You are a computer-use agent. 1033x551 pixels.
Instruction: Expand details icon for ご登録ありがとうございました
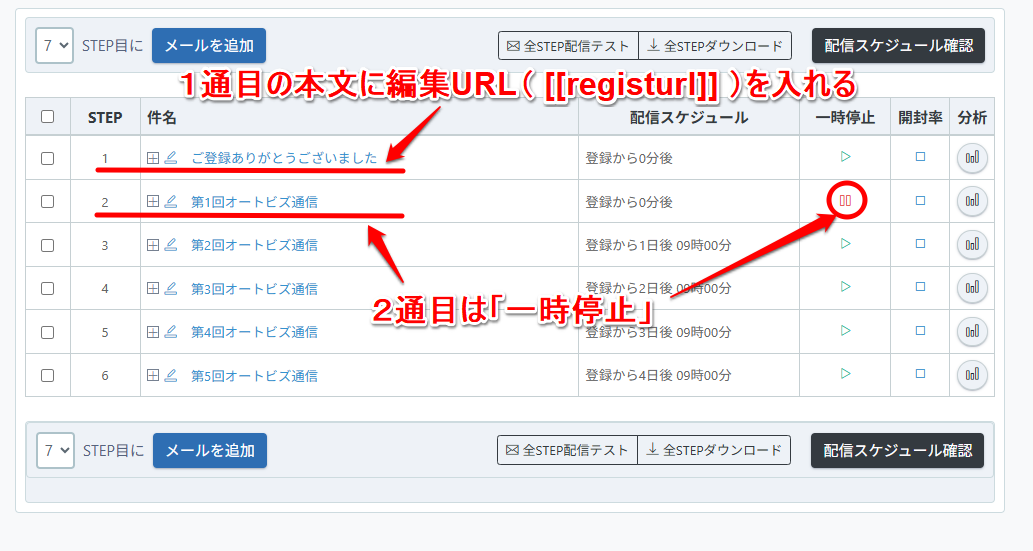click(153, 158)
